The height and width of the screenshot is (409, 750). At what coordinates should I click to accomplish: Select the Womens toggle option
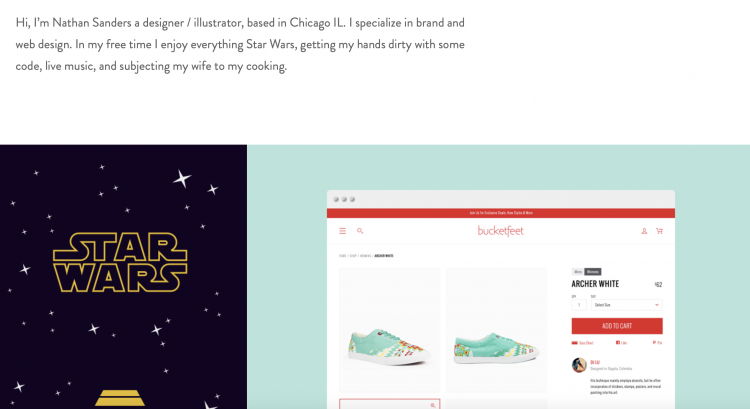pyautogui.click(x=593, y=272)
